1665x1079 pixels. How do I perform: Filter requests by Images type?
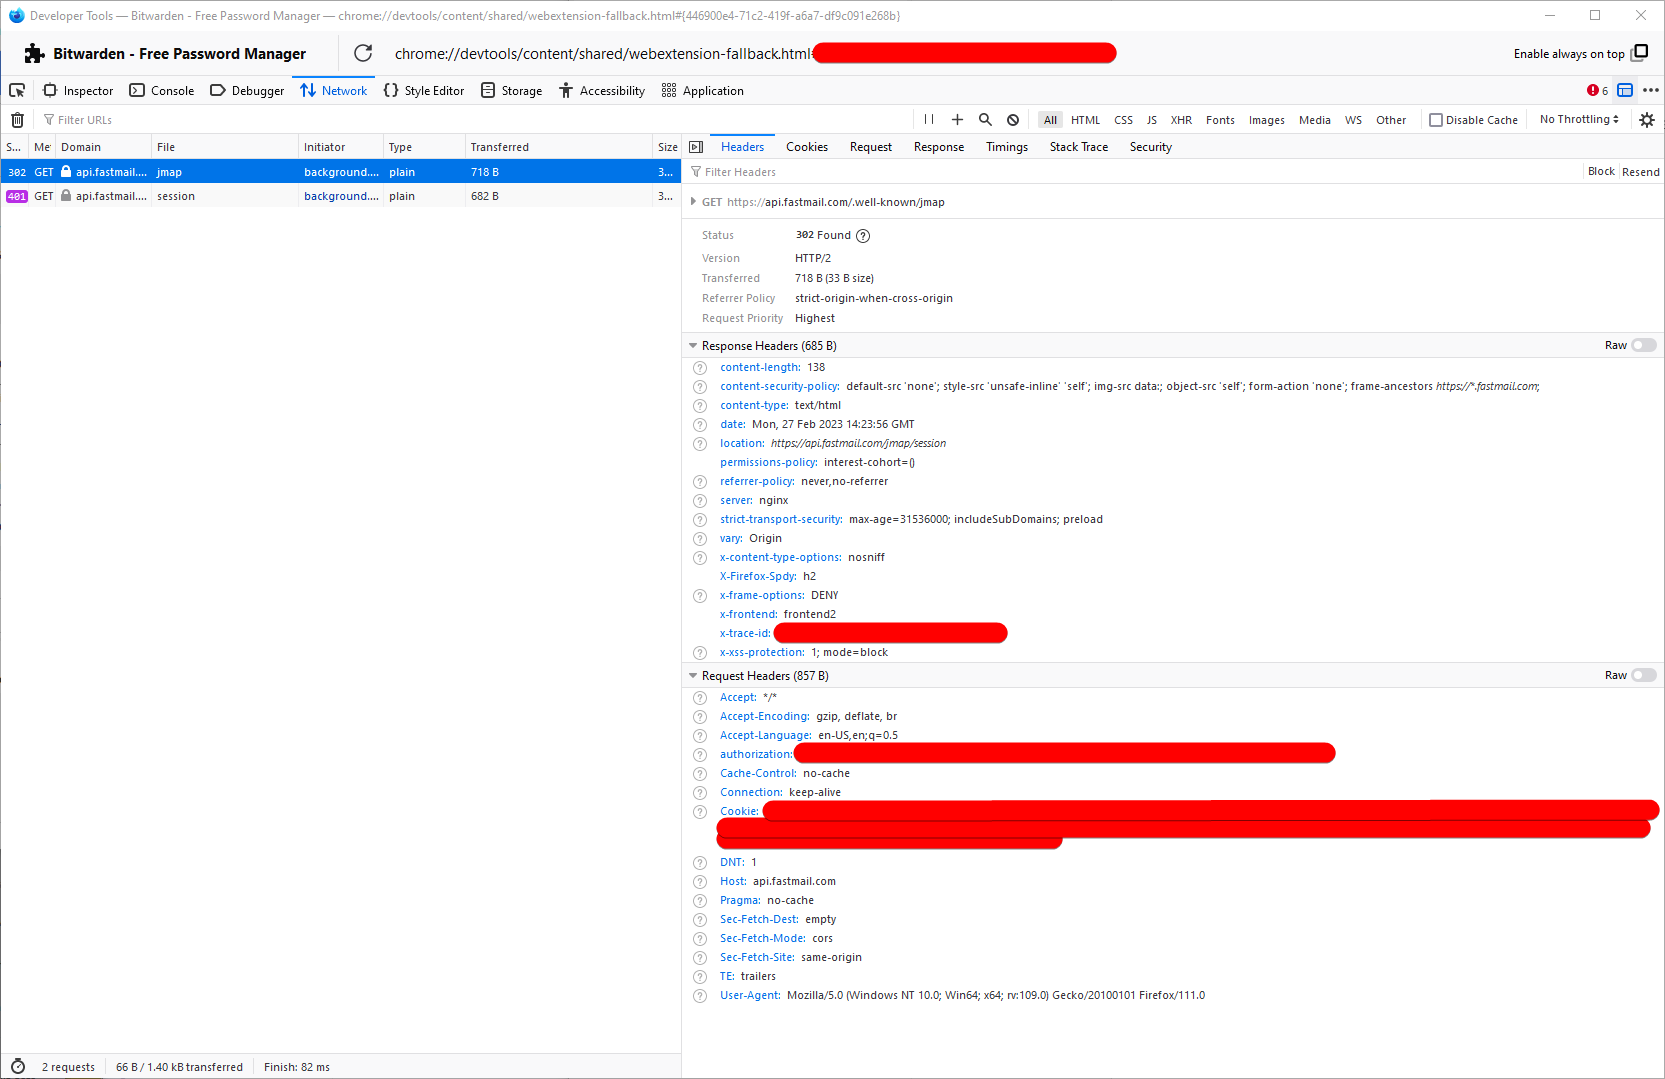1267,120
